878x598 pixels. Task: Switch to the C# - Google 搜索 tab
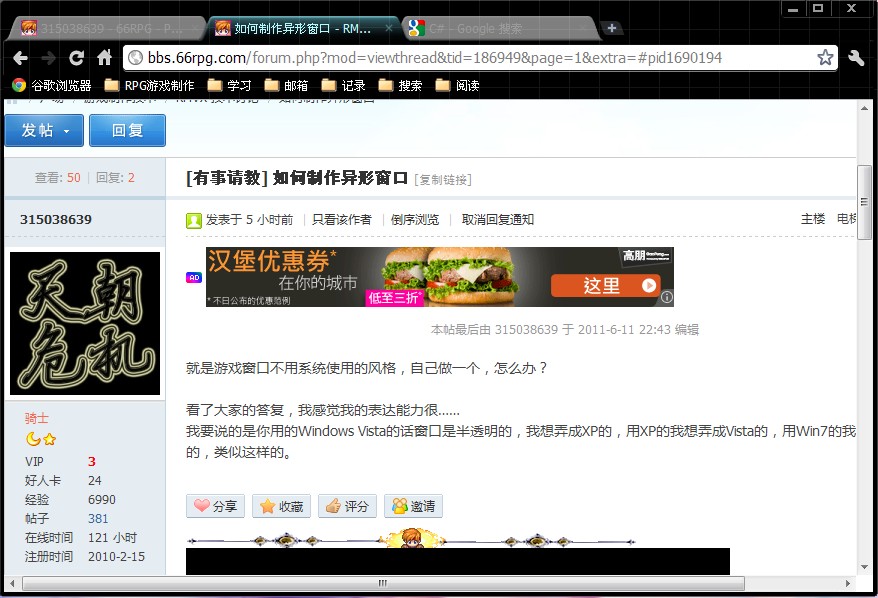pos(499,28)
